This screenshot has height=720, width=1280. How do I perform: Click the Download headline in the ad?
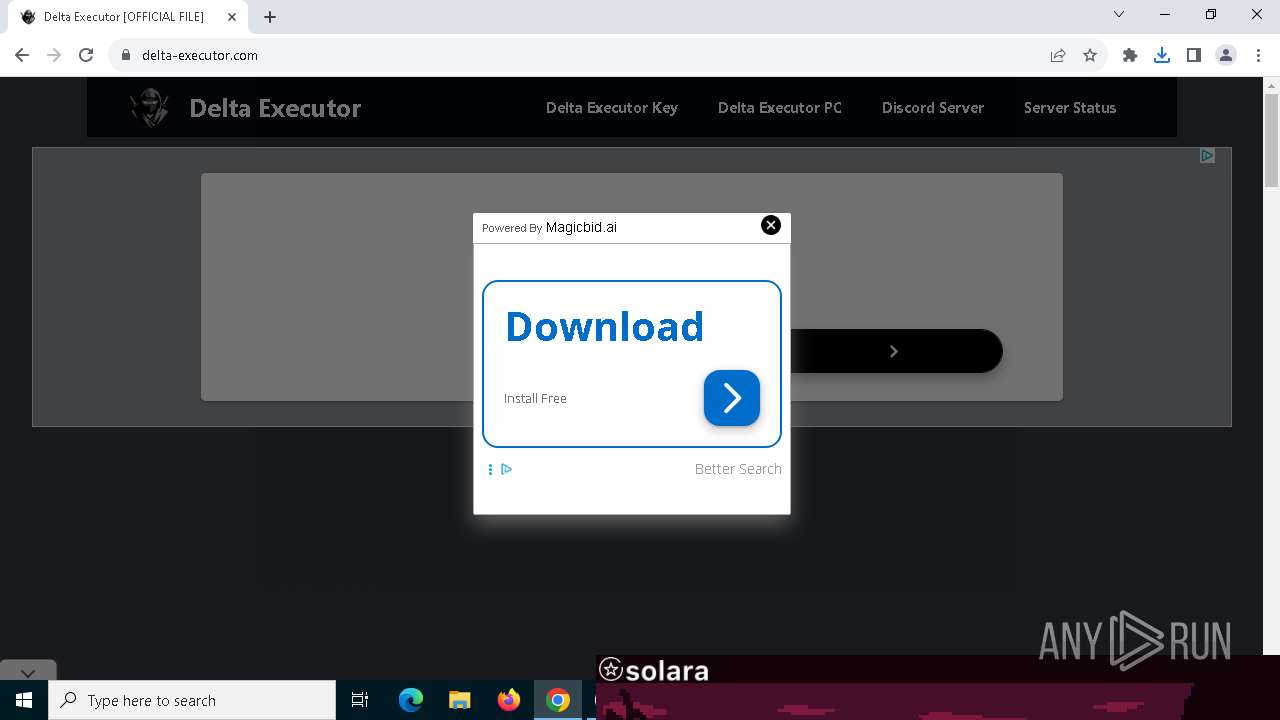pos(604,327)
